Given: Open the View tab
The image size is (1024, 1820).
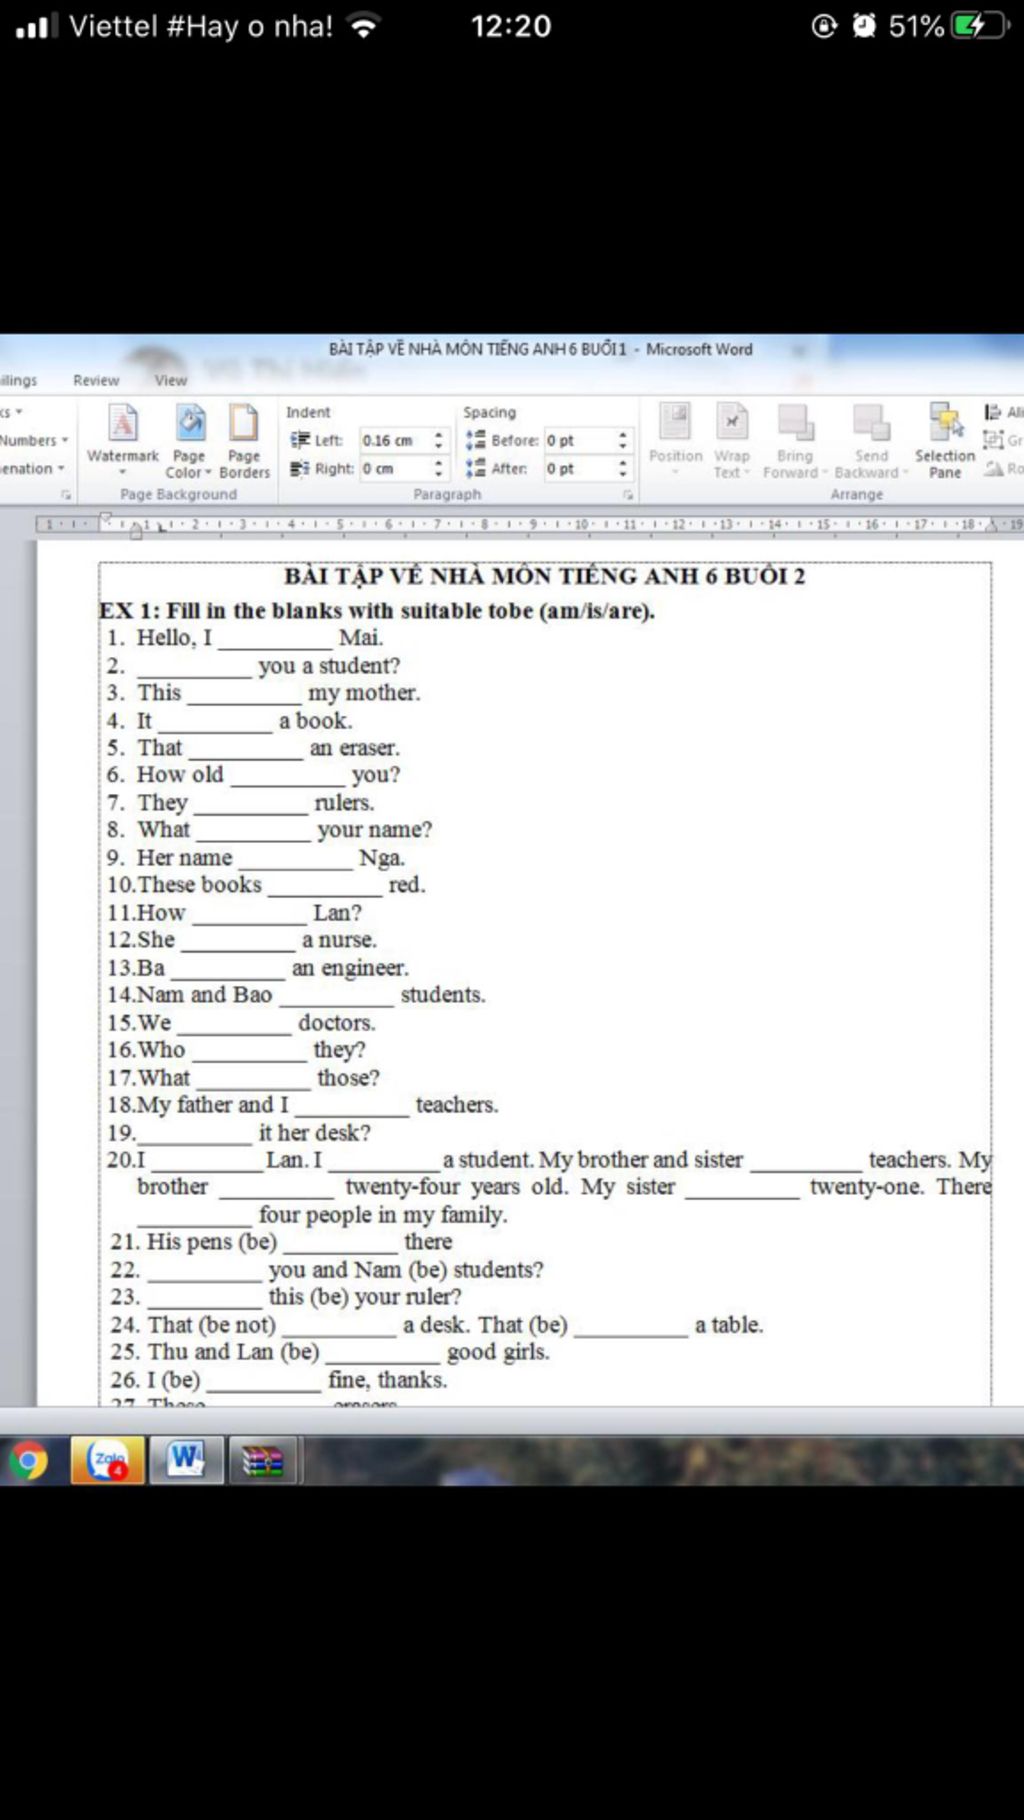Looking at the screenshot, I should 171,380.
